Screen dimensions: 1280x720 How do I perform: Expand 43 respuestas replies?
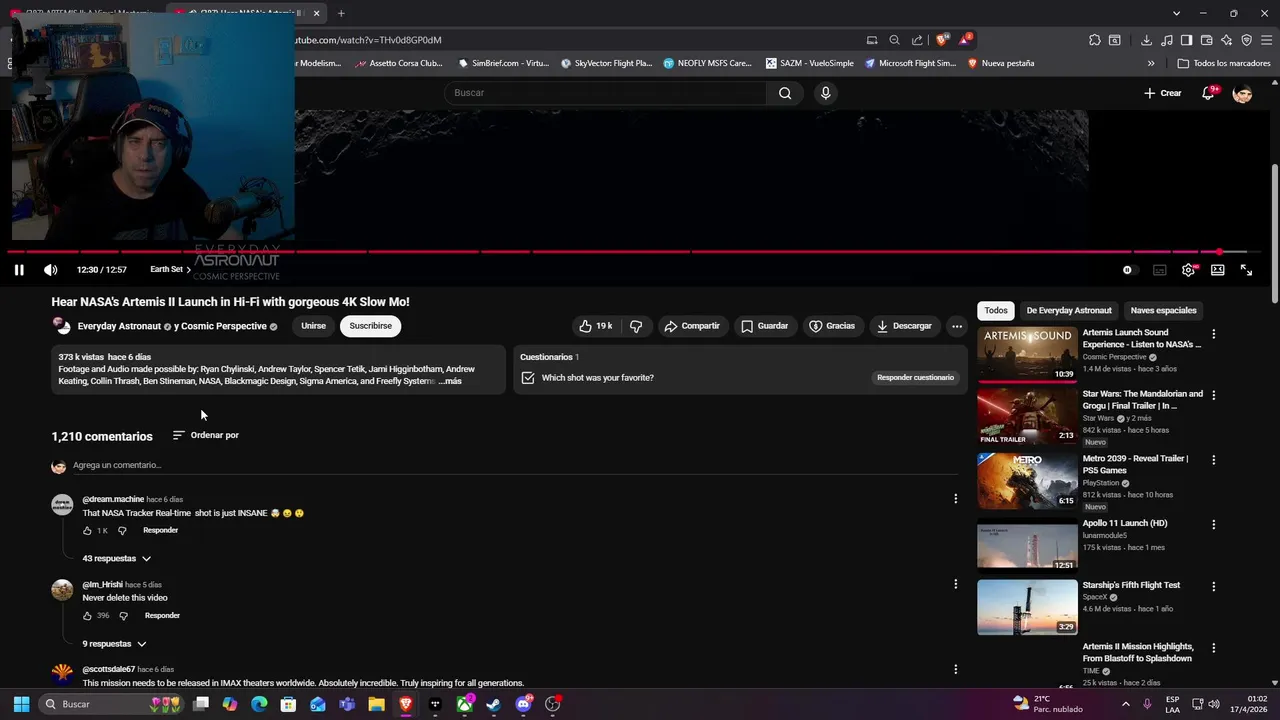[116, 559]
